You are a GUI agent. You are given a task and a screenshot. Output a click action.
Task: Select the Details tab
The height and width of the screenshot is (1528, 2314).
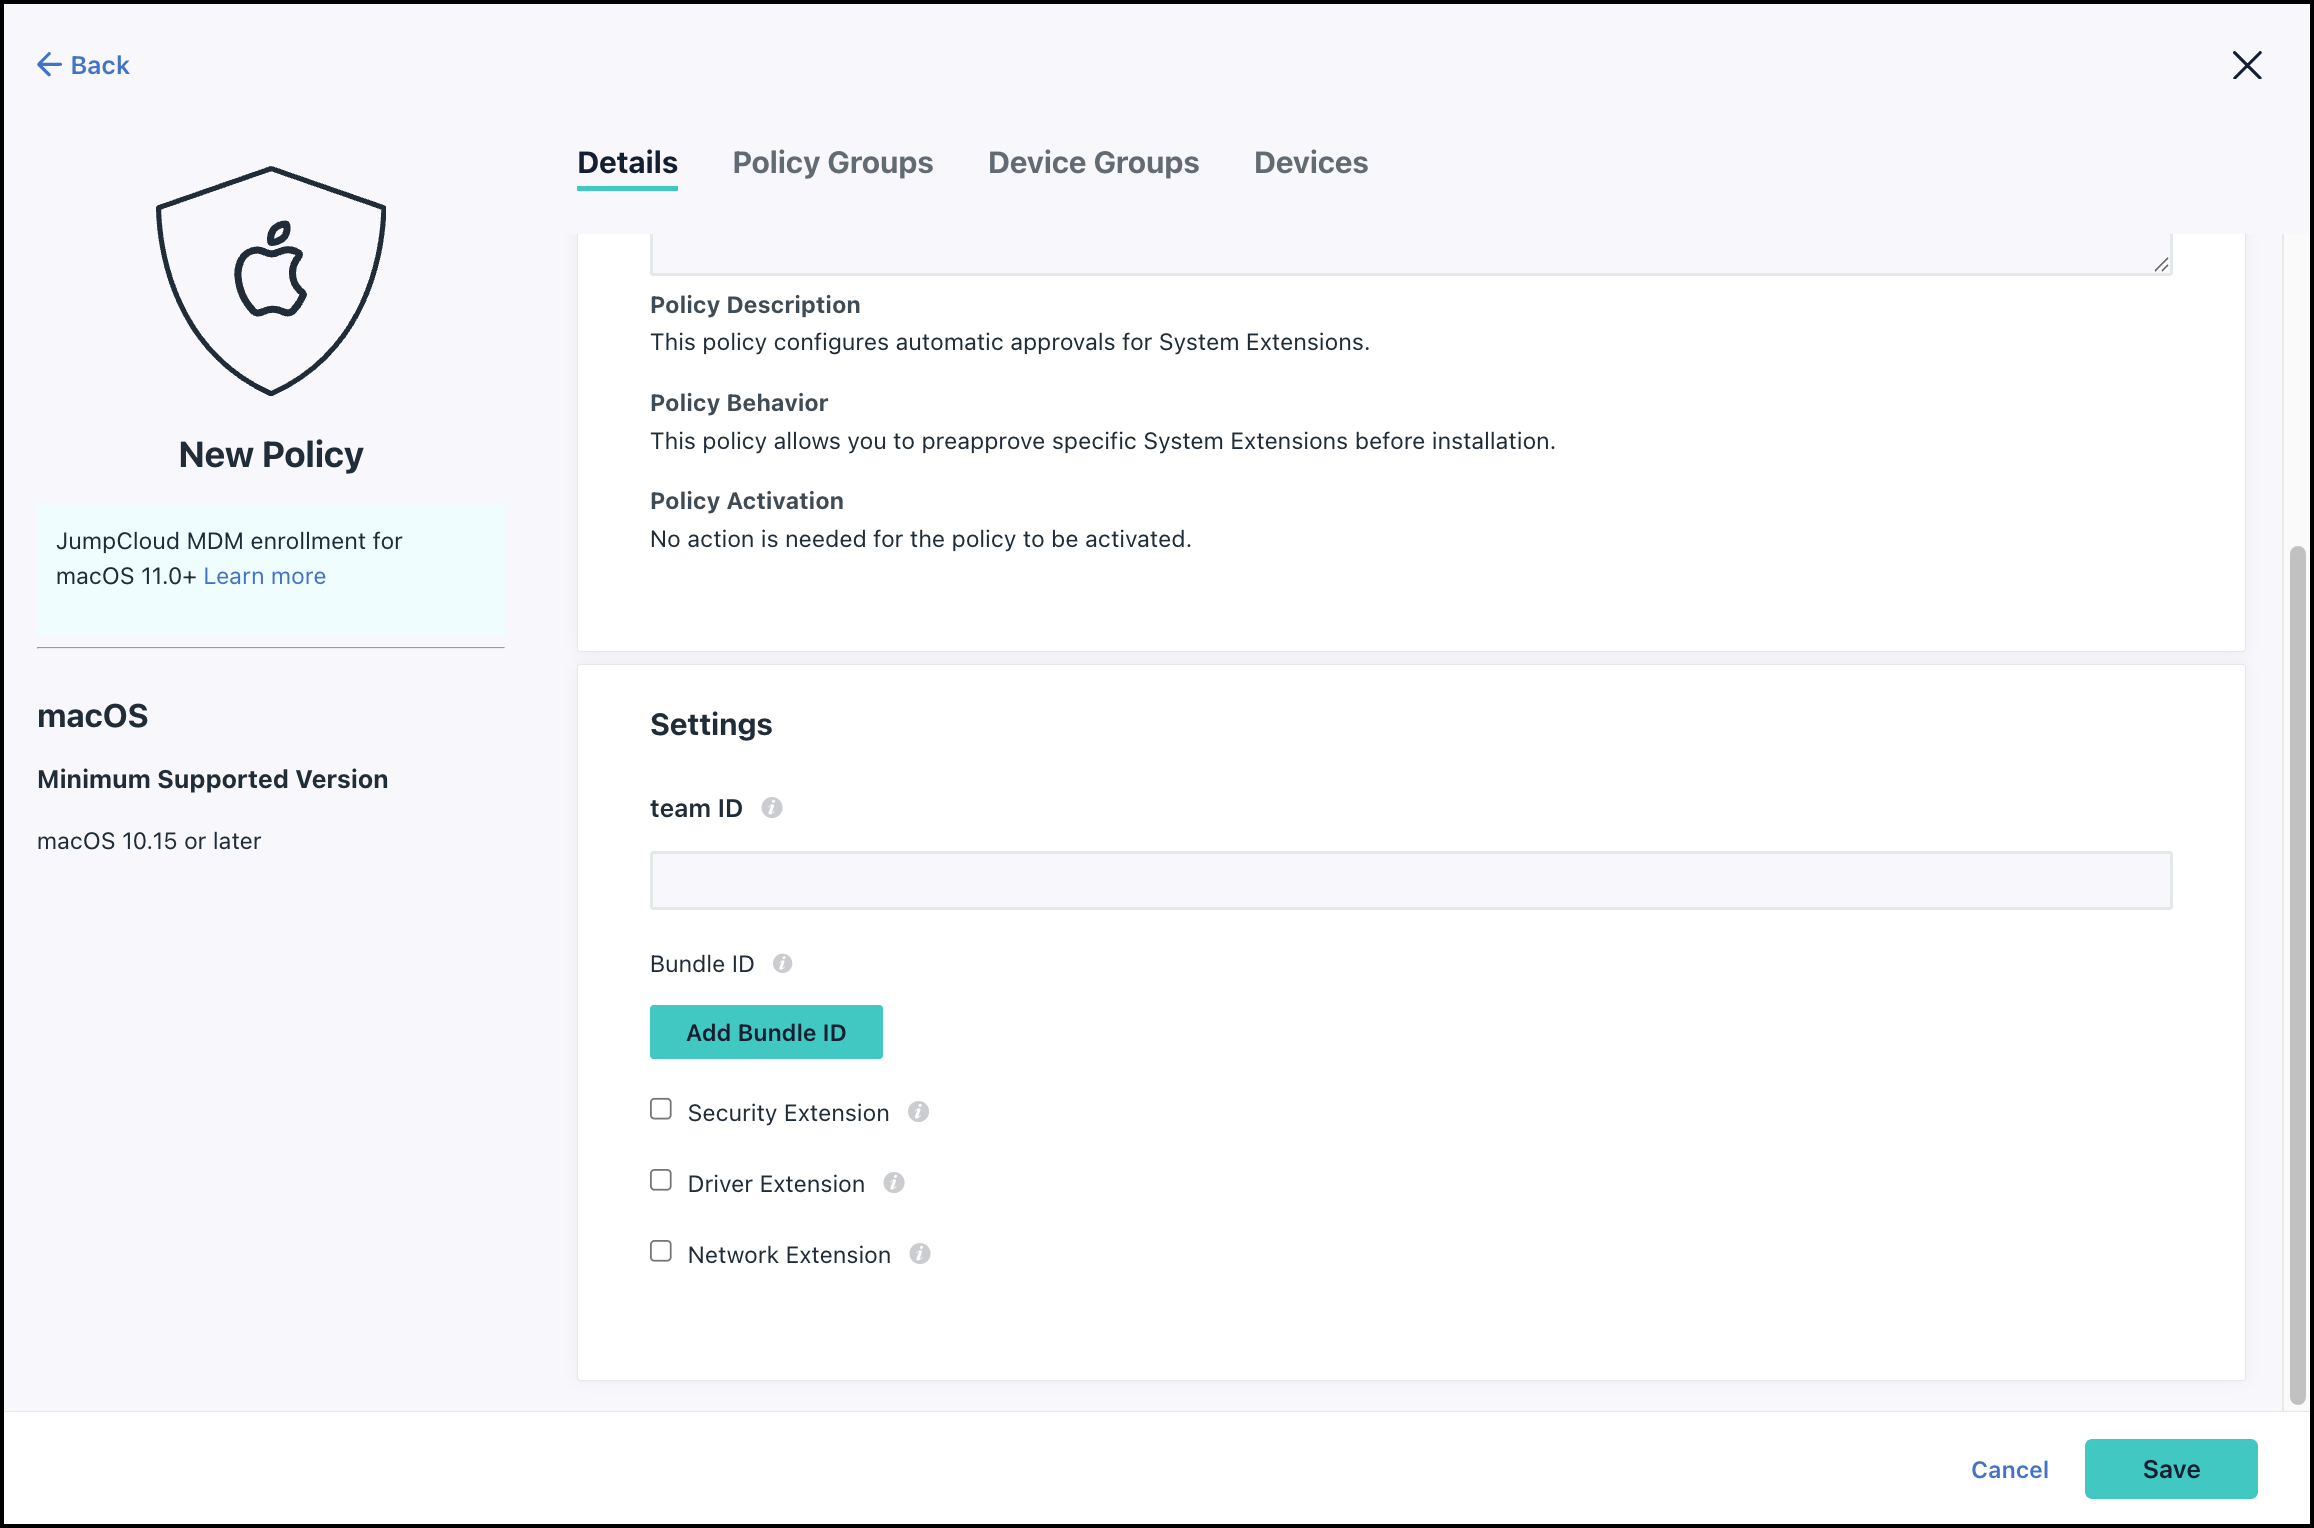[x=627, y=162]
